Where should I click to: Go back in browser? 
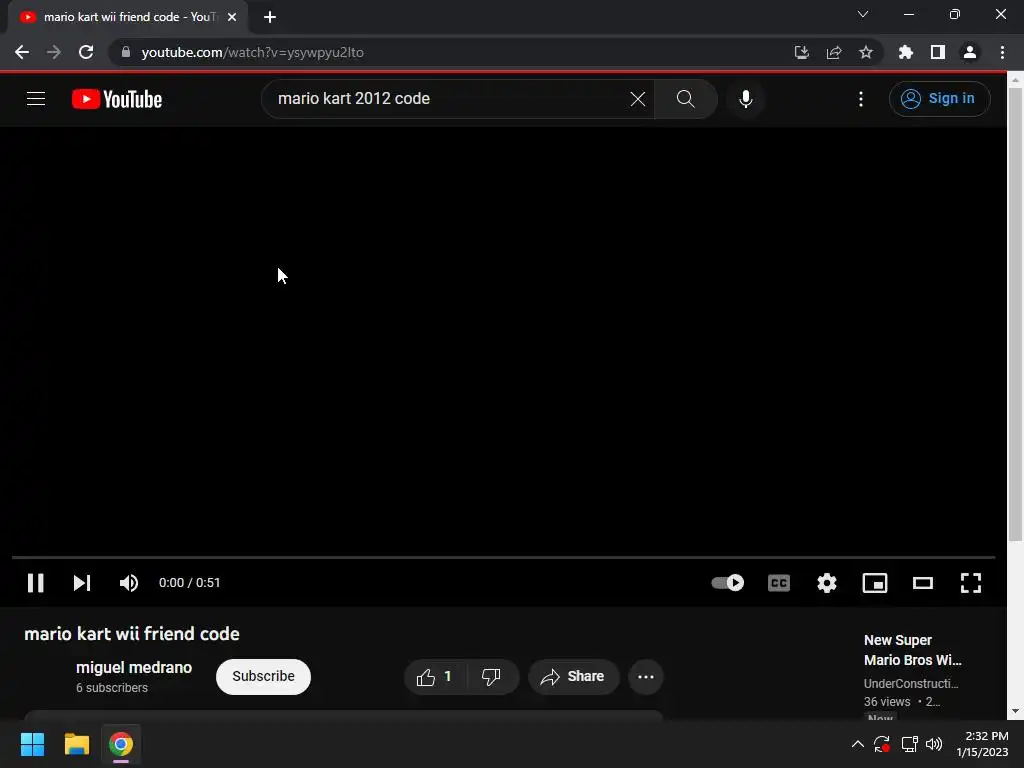(x=22, y=52)
